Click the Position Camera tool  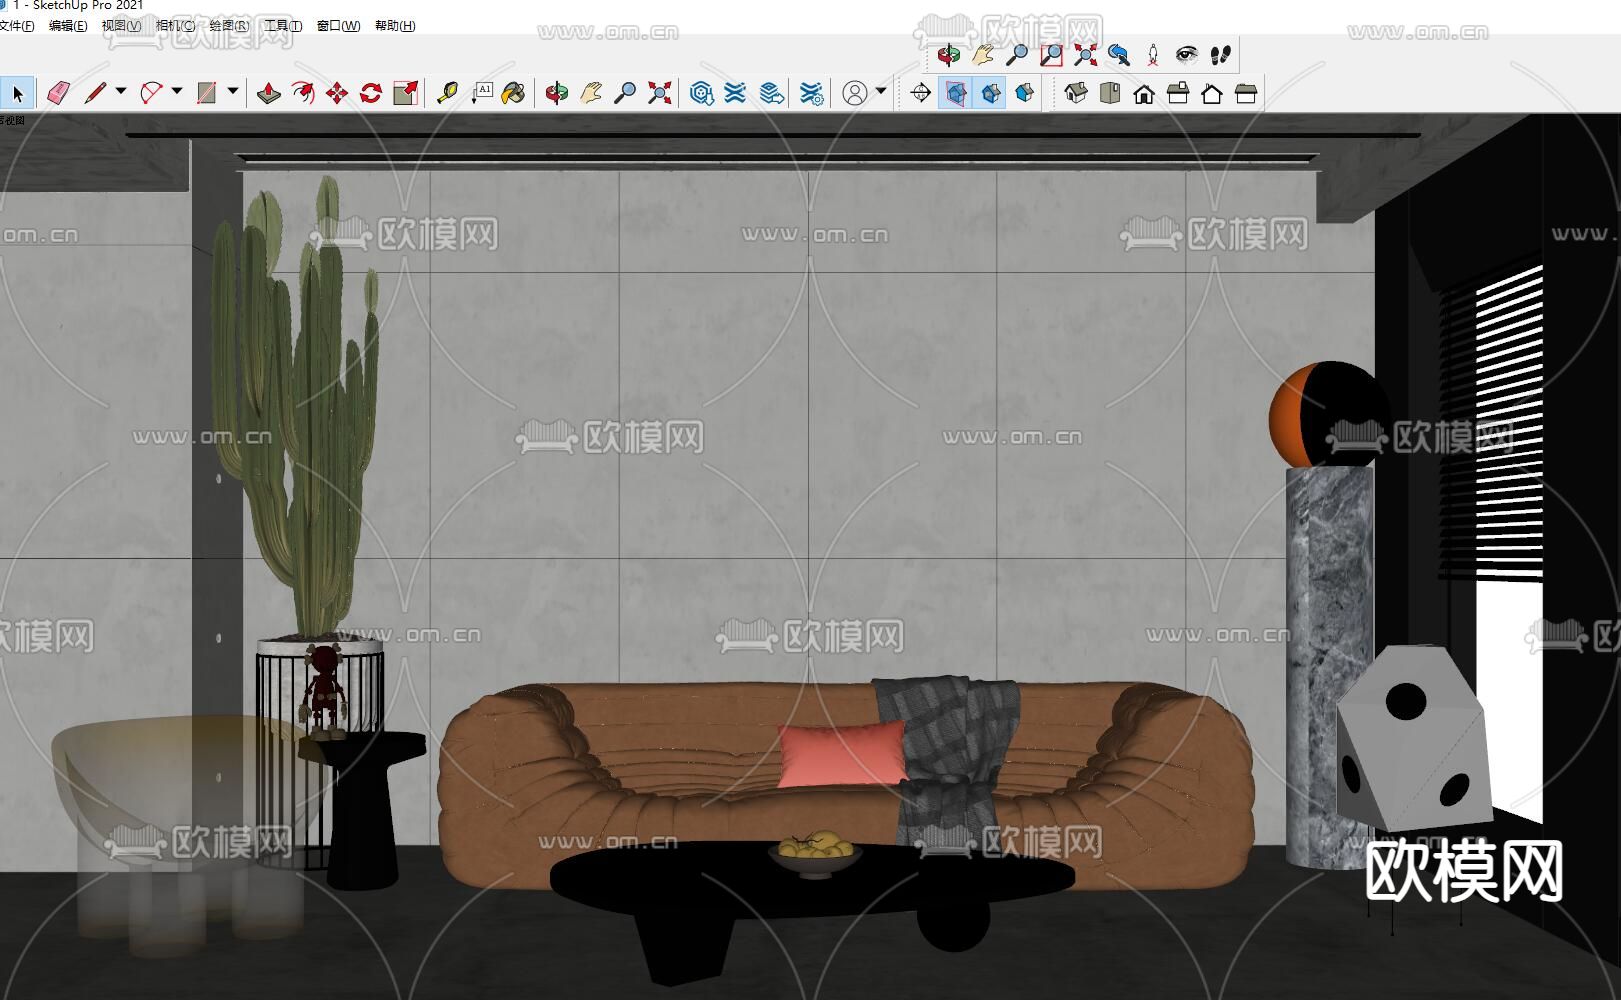[1152, 55]
